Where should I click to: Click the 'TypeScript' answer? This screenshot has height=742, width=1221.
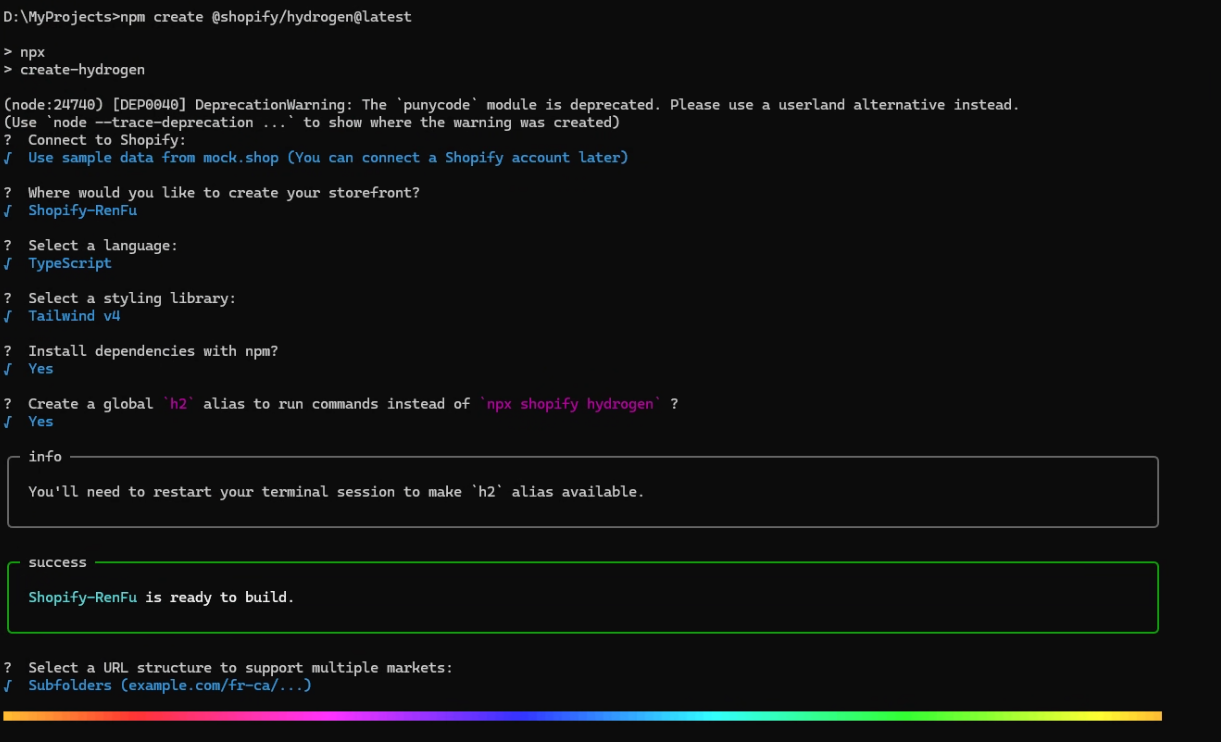[x=70, y=263]
